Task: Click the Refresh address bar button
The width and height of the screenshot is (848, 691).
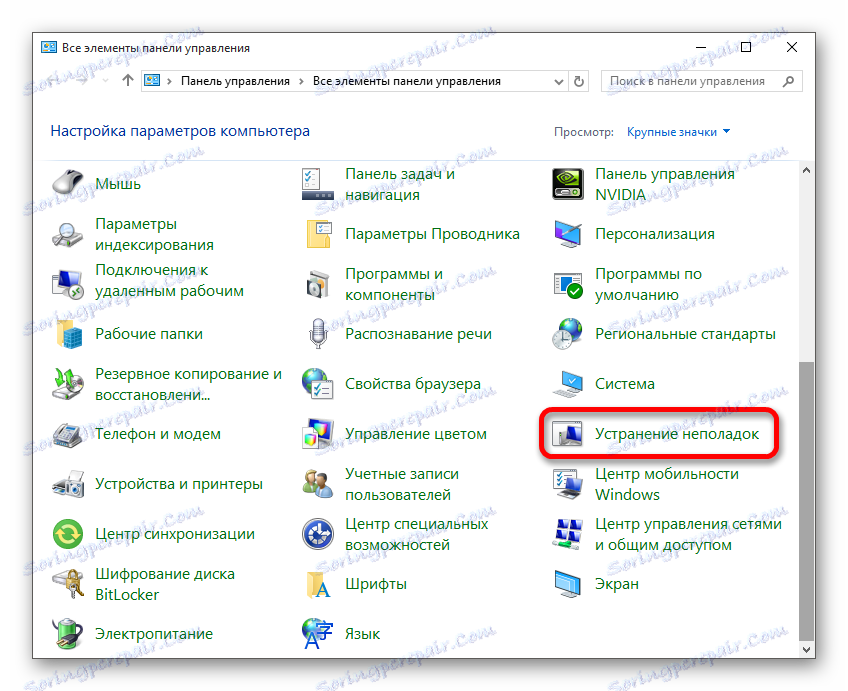Action: tap(579, 82)
